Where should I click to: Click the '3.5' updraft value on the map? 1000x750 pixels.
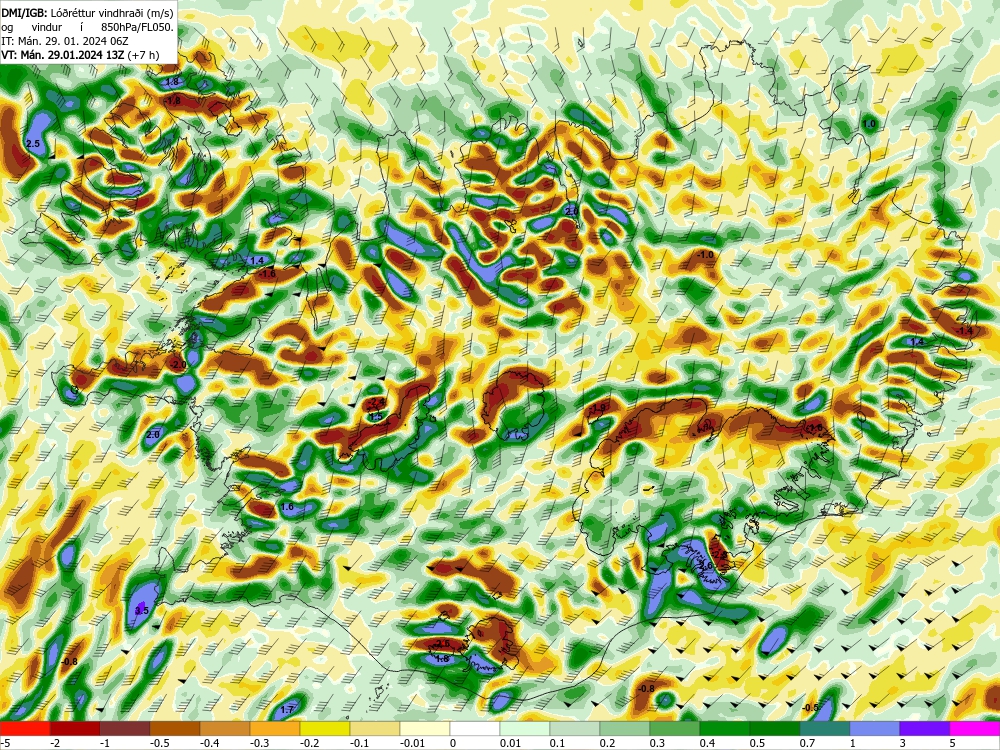pyautogui.click(x=142, y=610)
